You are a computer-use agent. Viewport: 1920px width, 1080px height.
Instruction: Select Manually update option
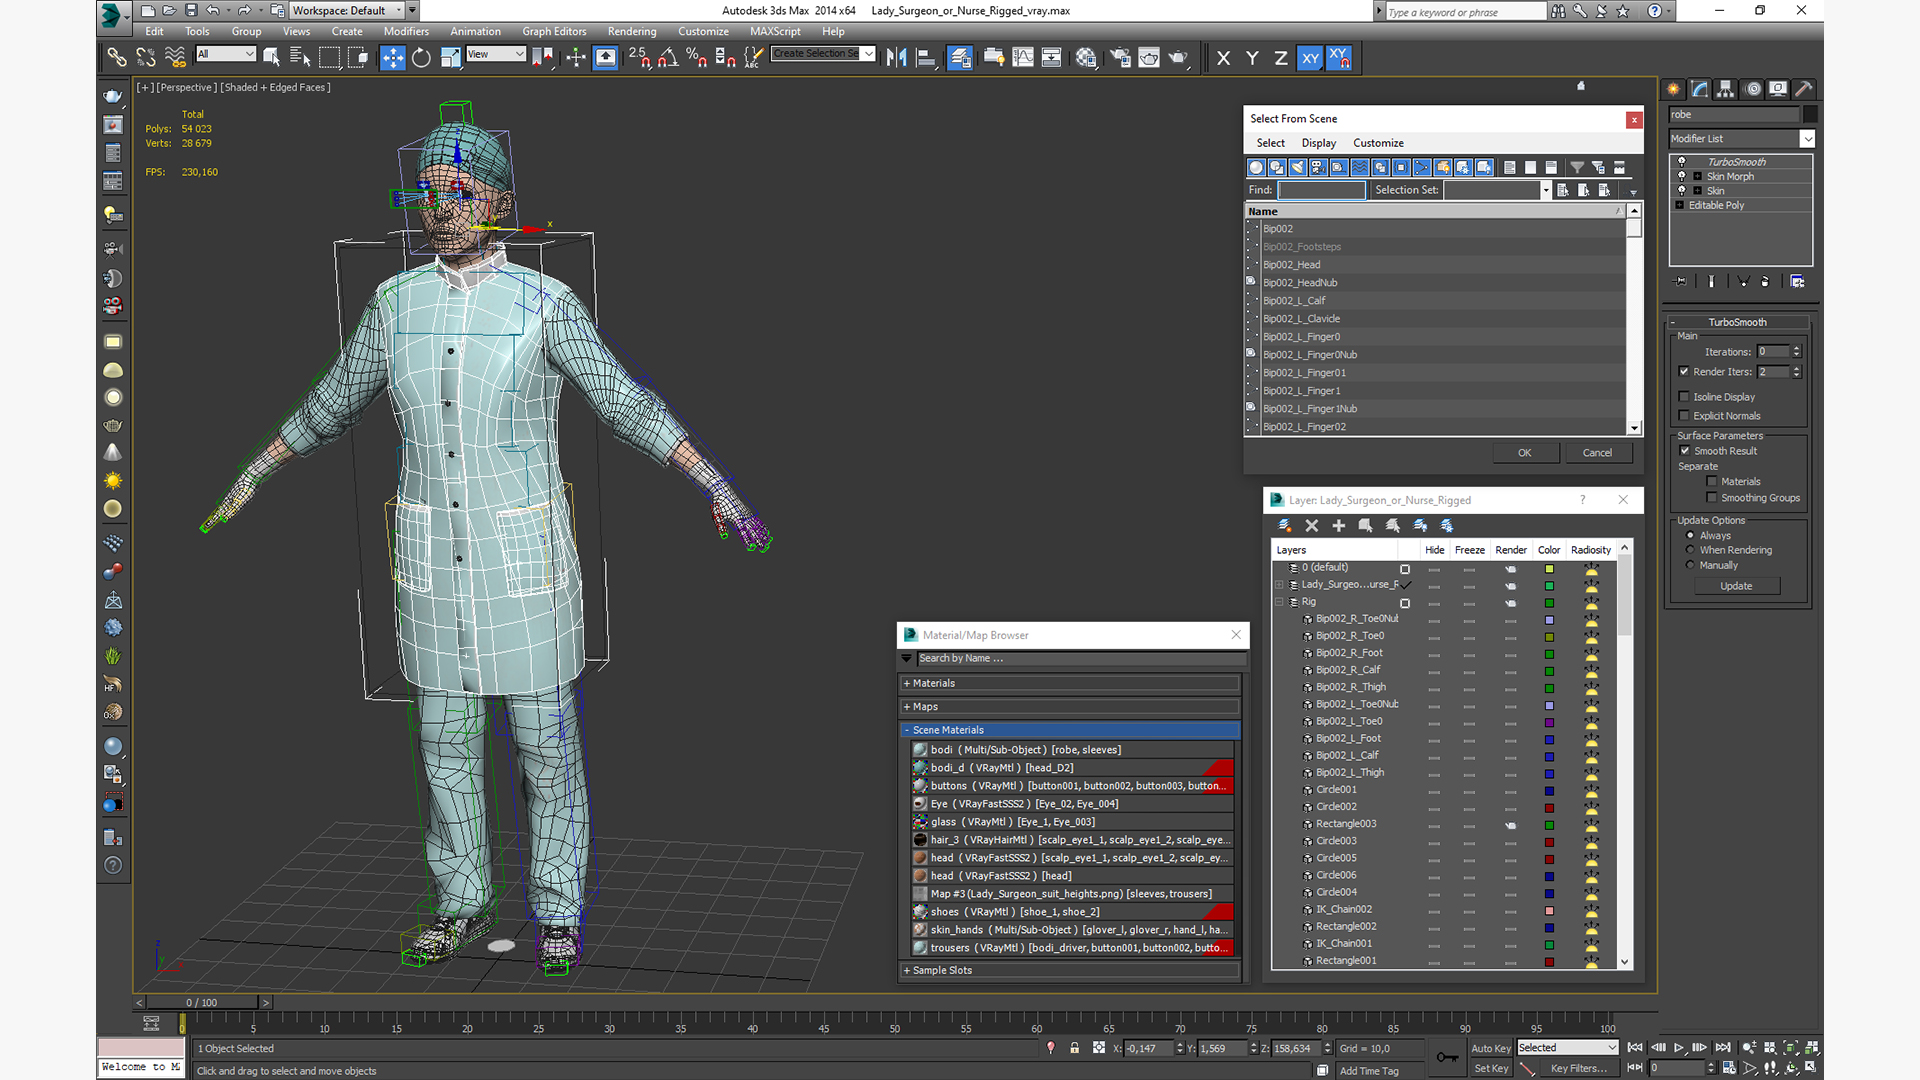point(1691,565)
